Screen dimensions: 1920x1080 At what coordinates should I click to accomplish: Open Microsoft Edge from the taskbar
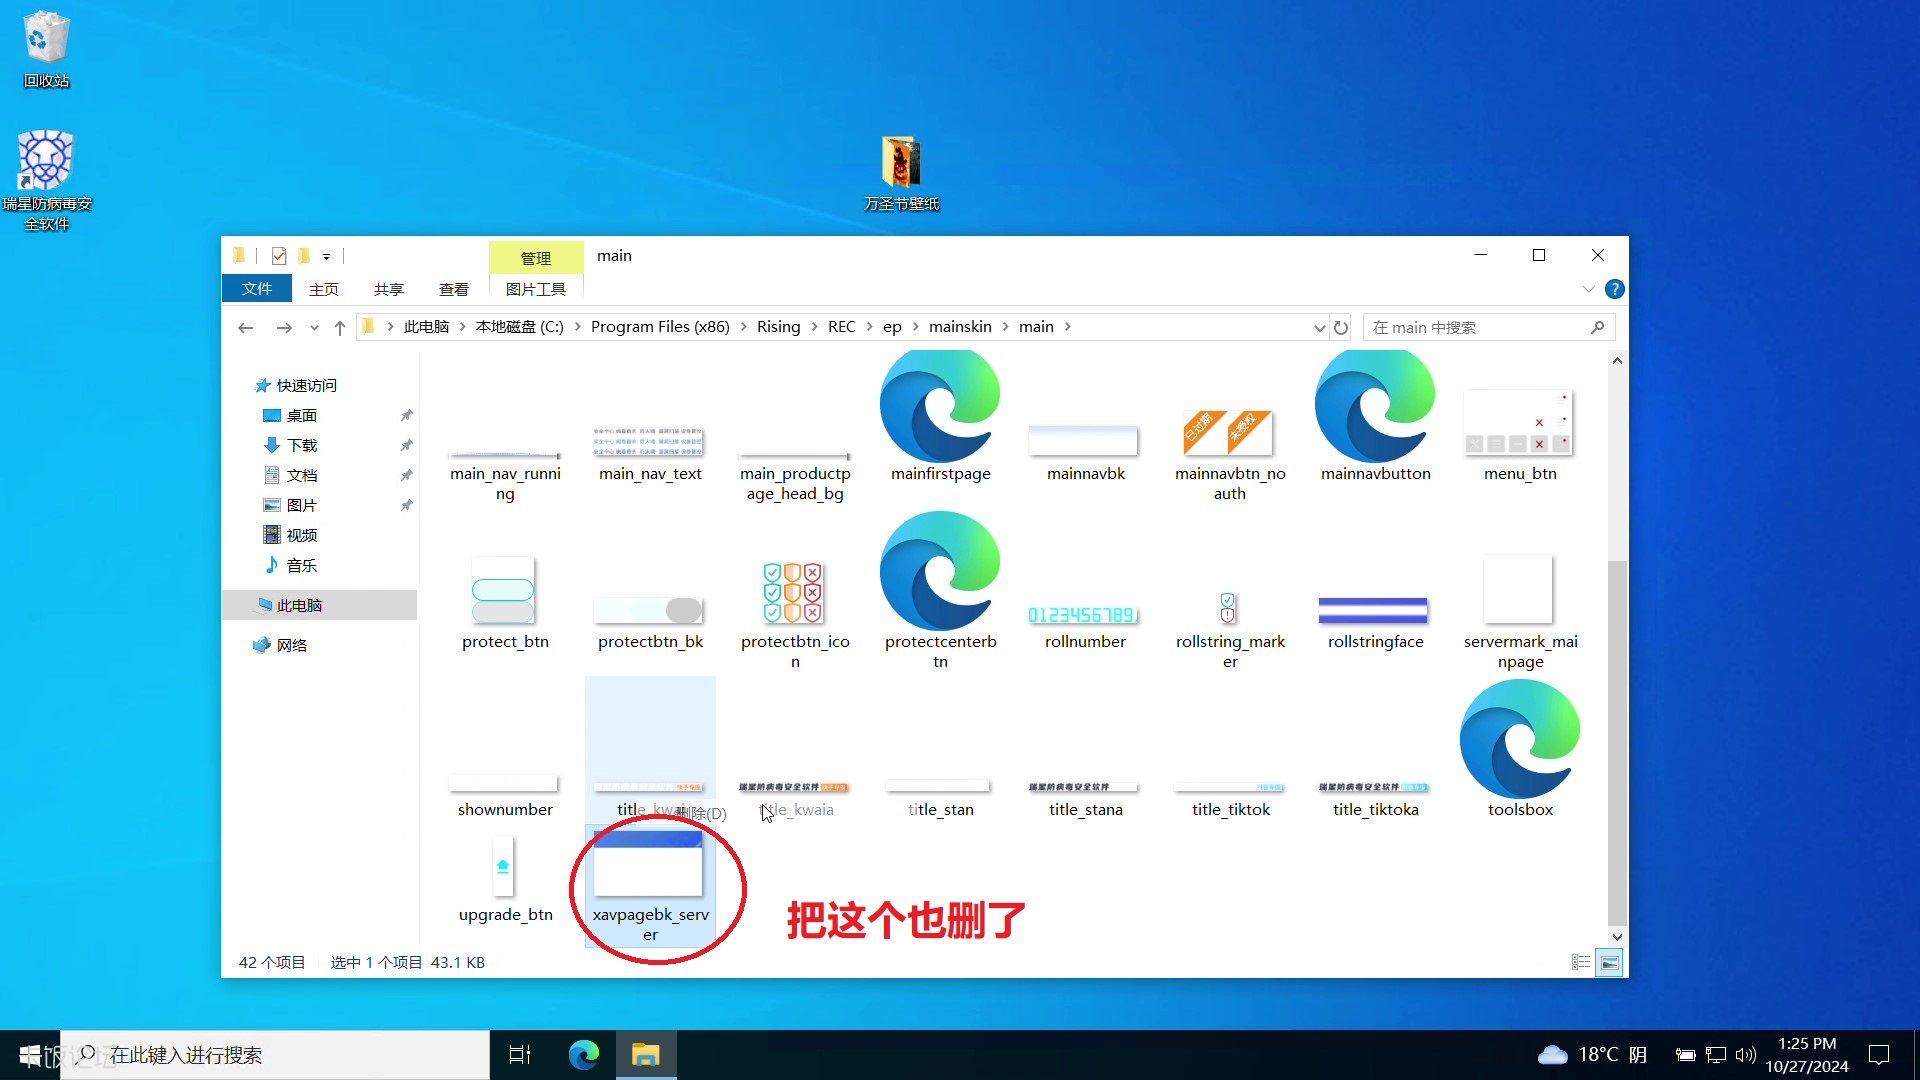pyautogui.click(x=583, y=1055)
